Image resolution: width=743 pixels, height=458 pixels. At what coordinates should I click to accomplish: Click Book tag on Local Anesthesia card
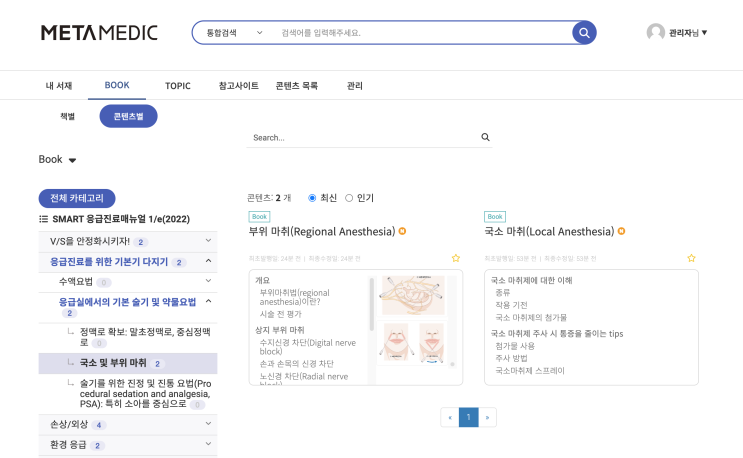click(495, 216)
